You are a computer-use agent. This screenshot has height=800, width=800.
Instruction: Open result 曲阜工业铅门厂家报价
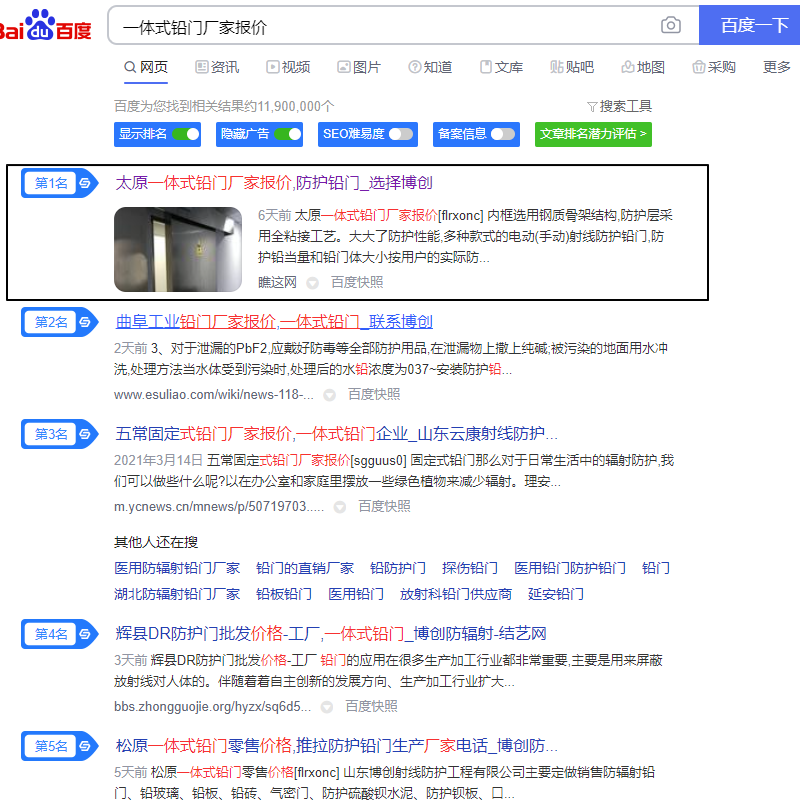[274, 322]
